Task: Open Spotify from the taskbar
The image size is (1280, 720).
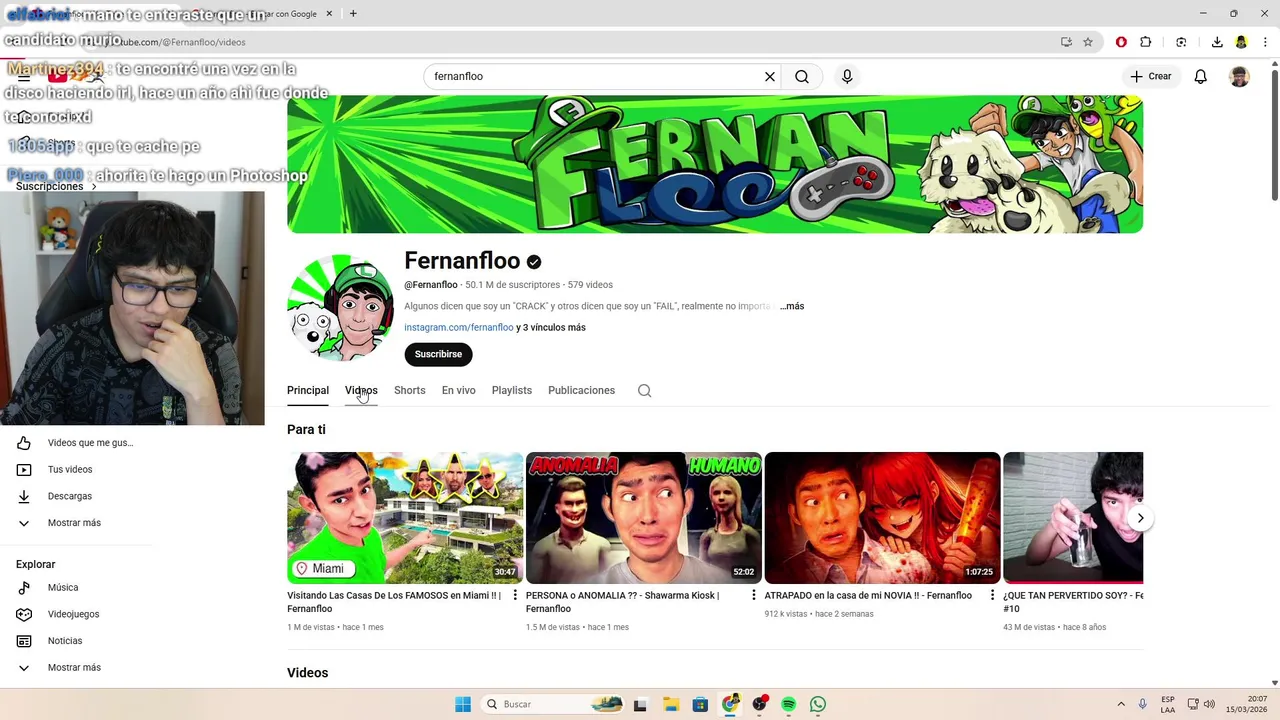Action: point(789,704)
